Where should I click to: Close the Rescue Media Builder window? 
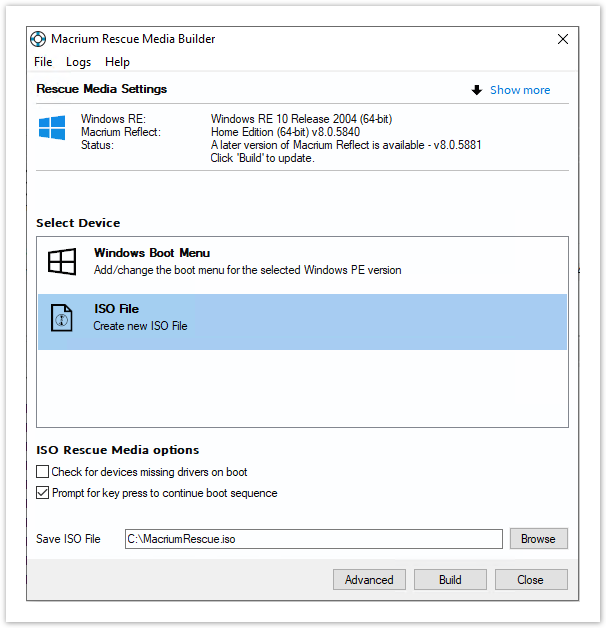click(563, 39)
